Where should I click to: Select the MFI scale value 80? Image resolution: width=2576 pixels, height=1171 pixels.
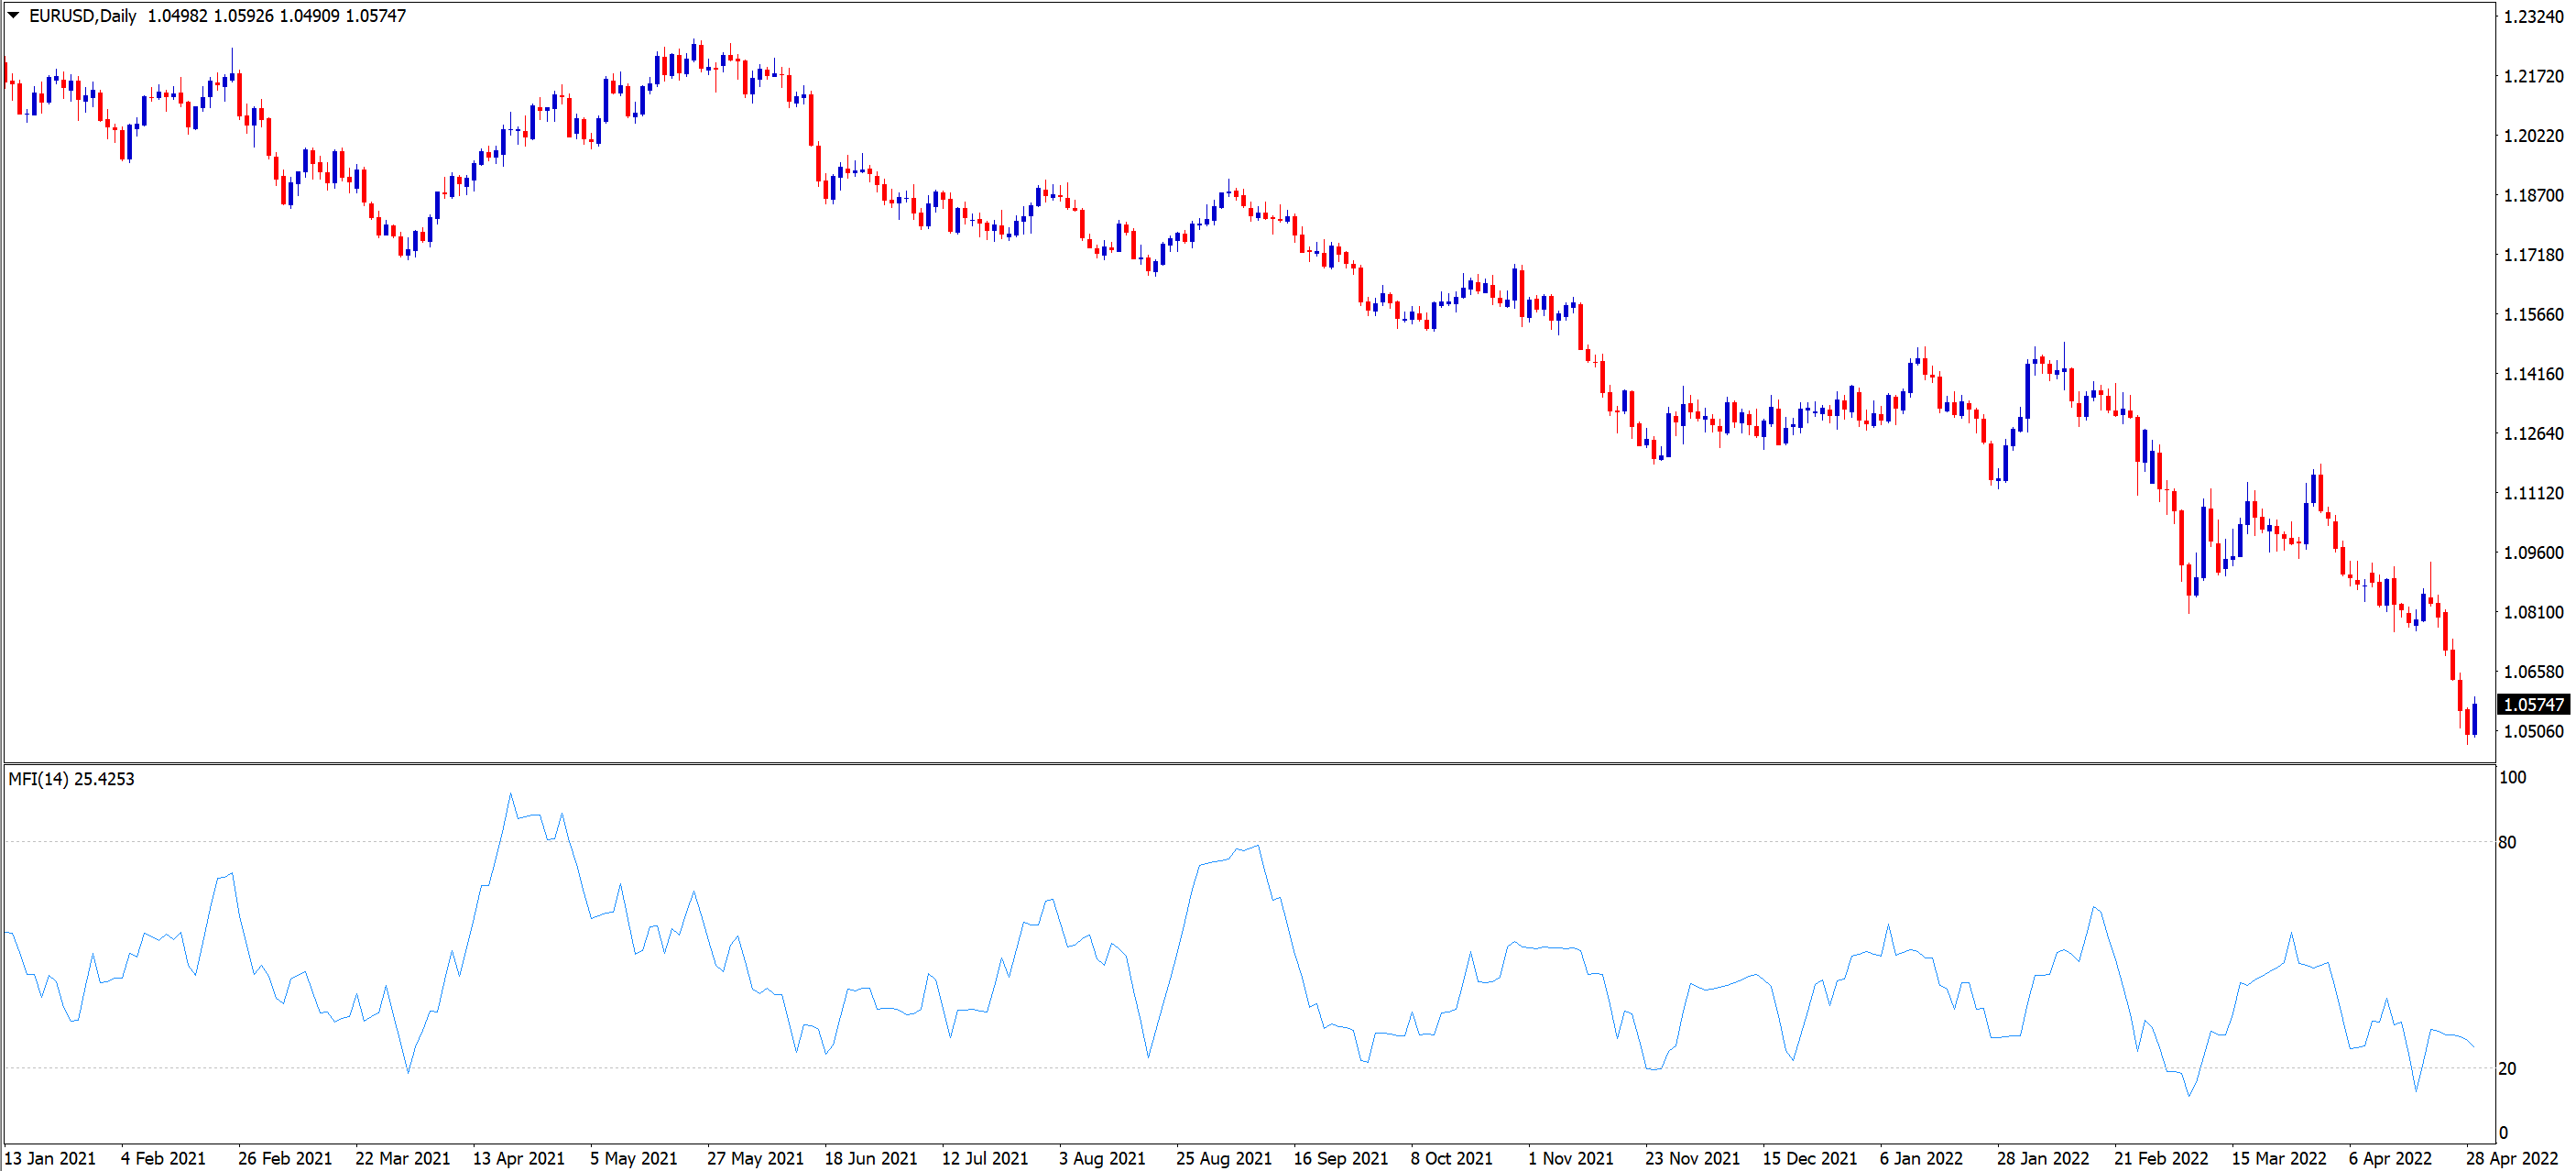click(2507, 842)
